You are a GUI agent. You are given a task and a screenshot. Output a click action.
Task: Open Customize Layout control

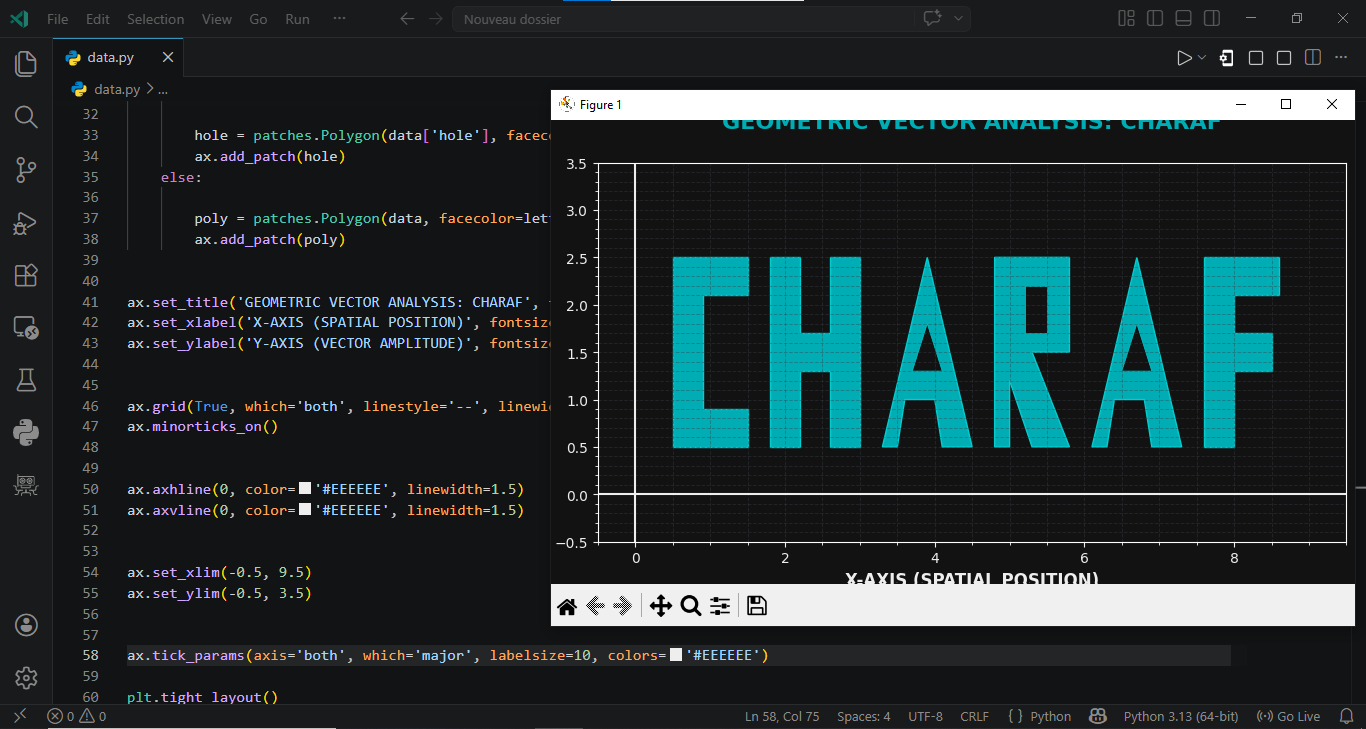[1127, 19]
